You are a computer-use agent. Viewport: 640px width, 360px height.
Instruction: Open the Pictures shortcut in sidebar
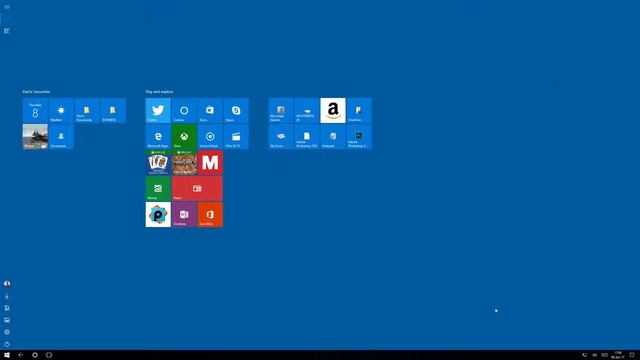pos(7,320)
